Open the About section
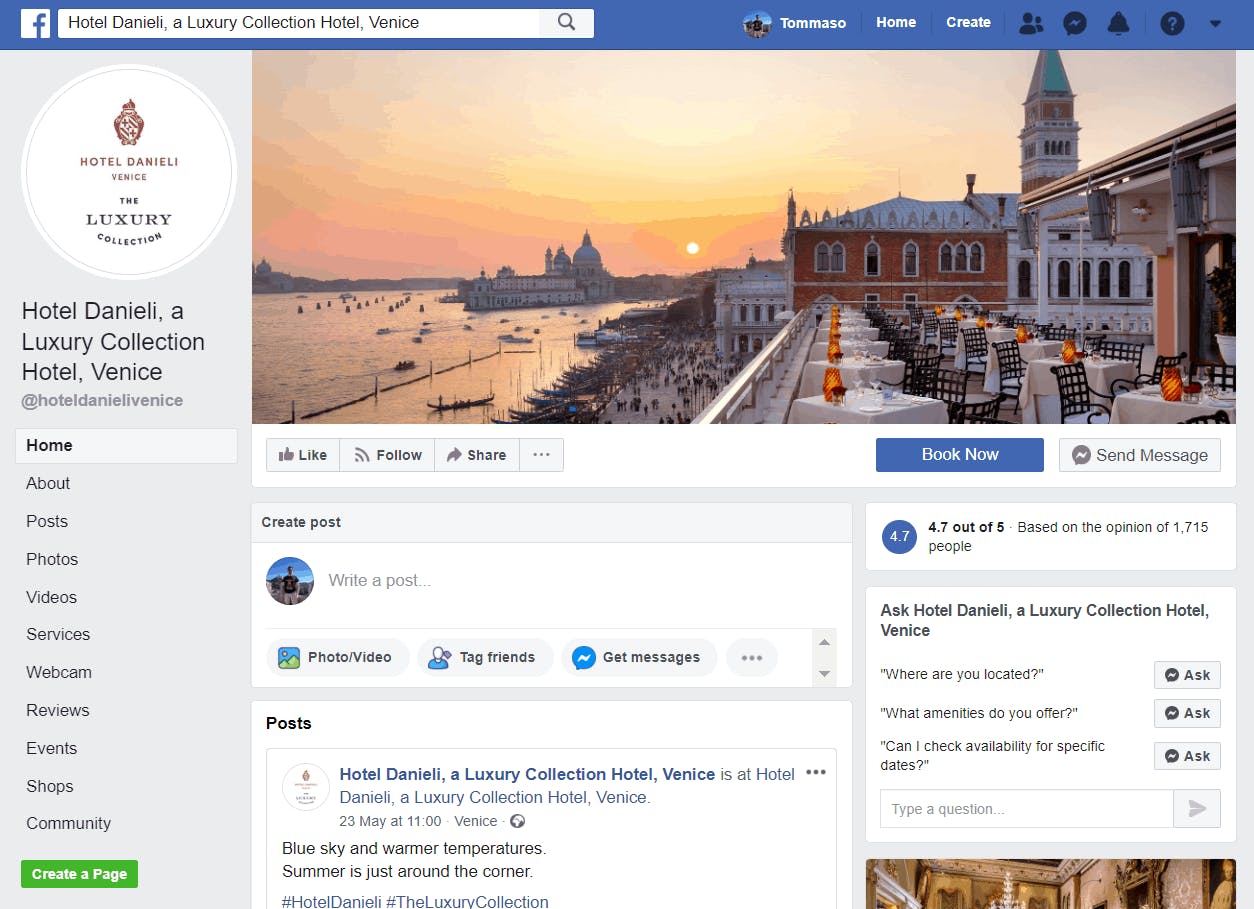This screenshot has width=1254, height=909. (x=48, y=483)
